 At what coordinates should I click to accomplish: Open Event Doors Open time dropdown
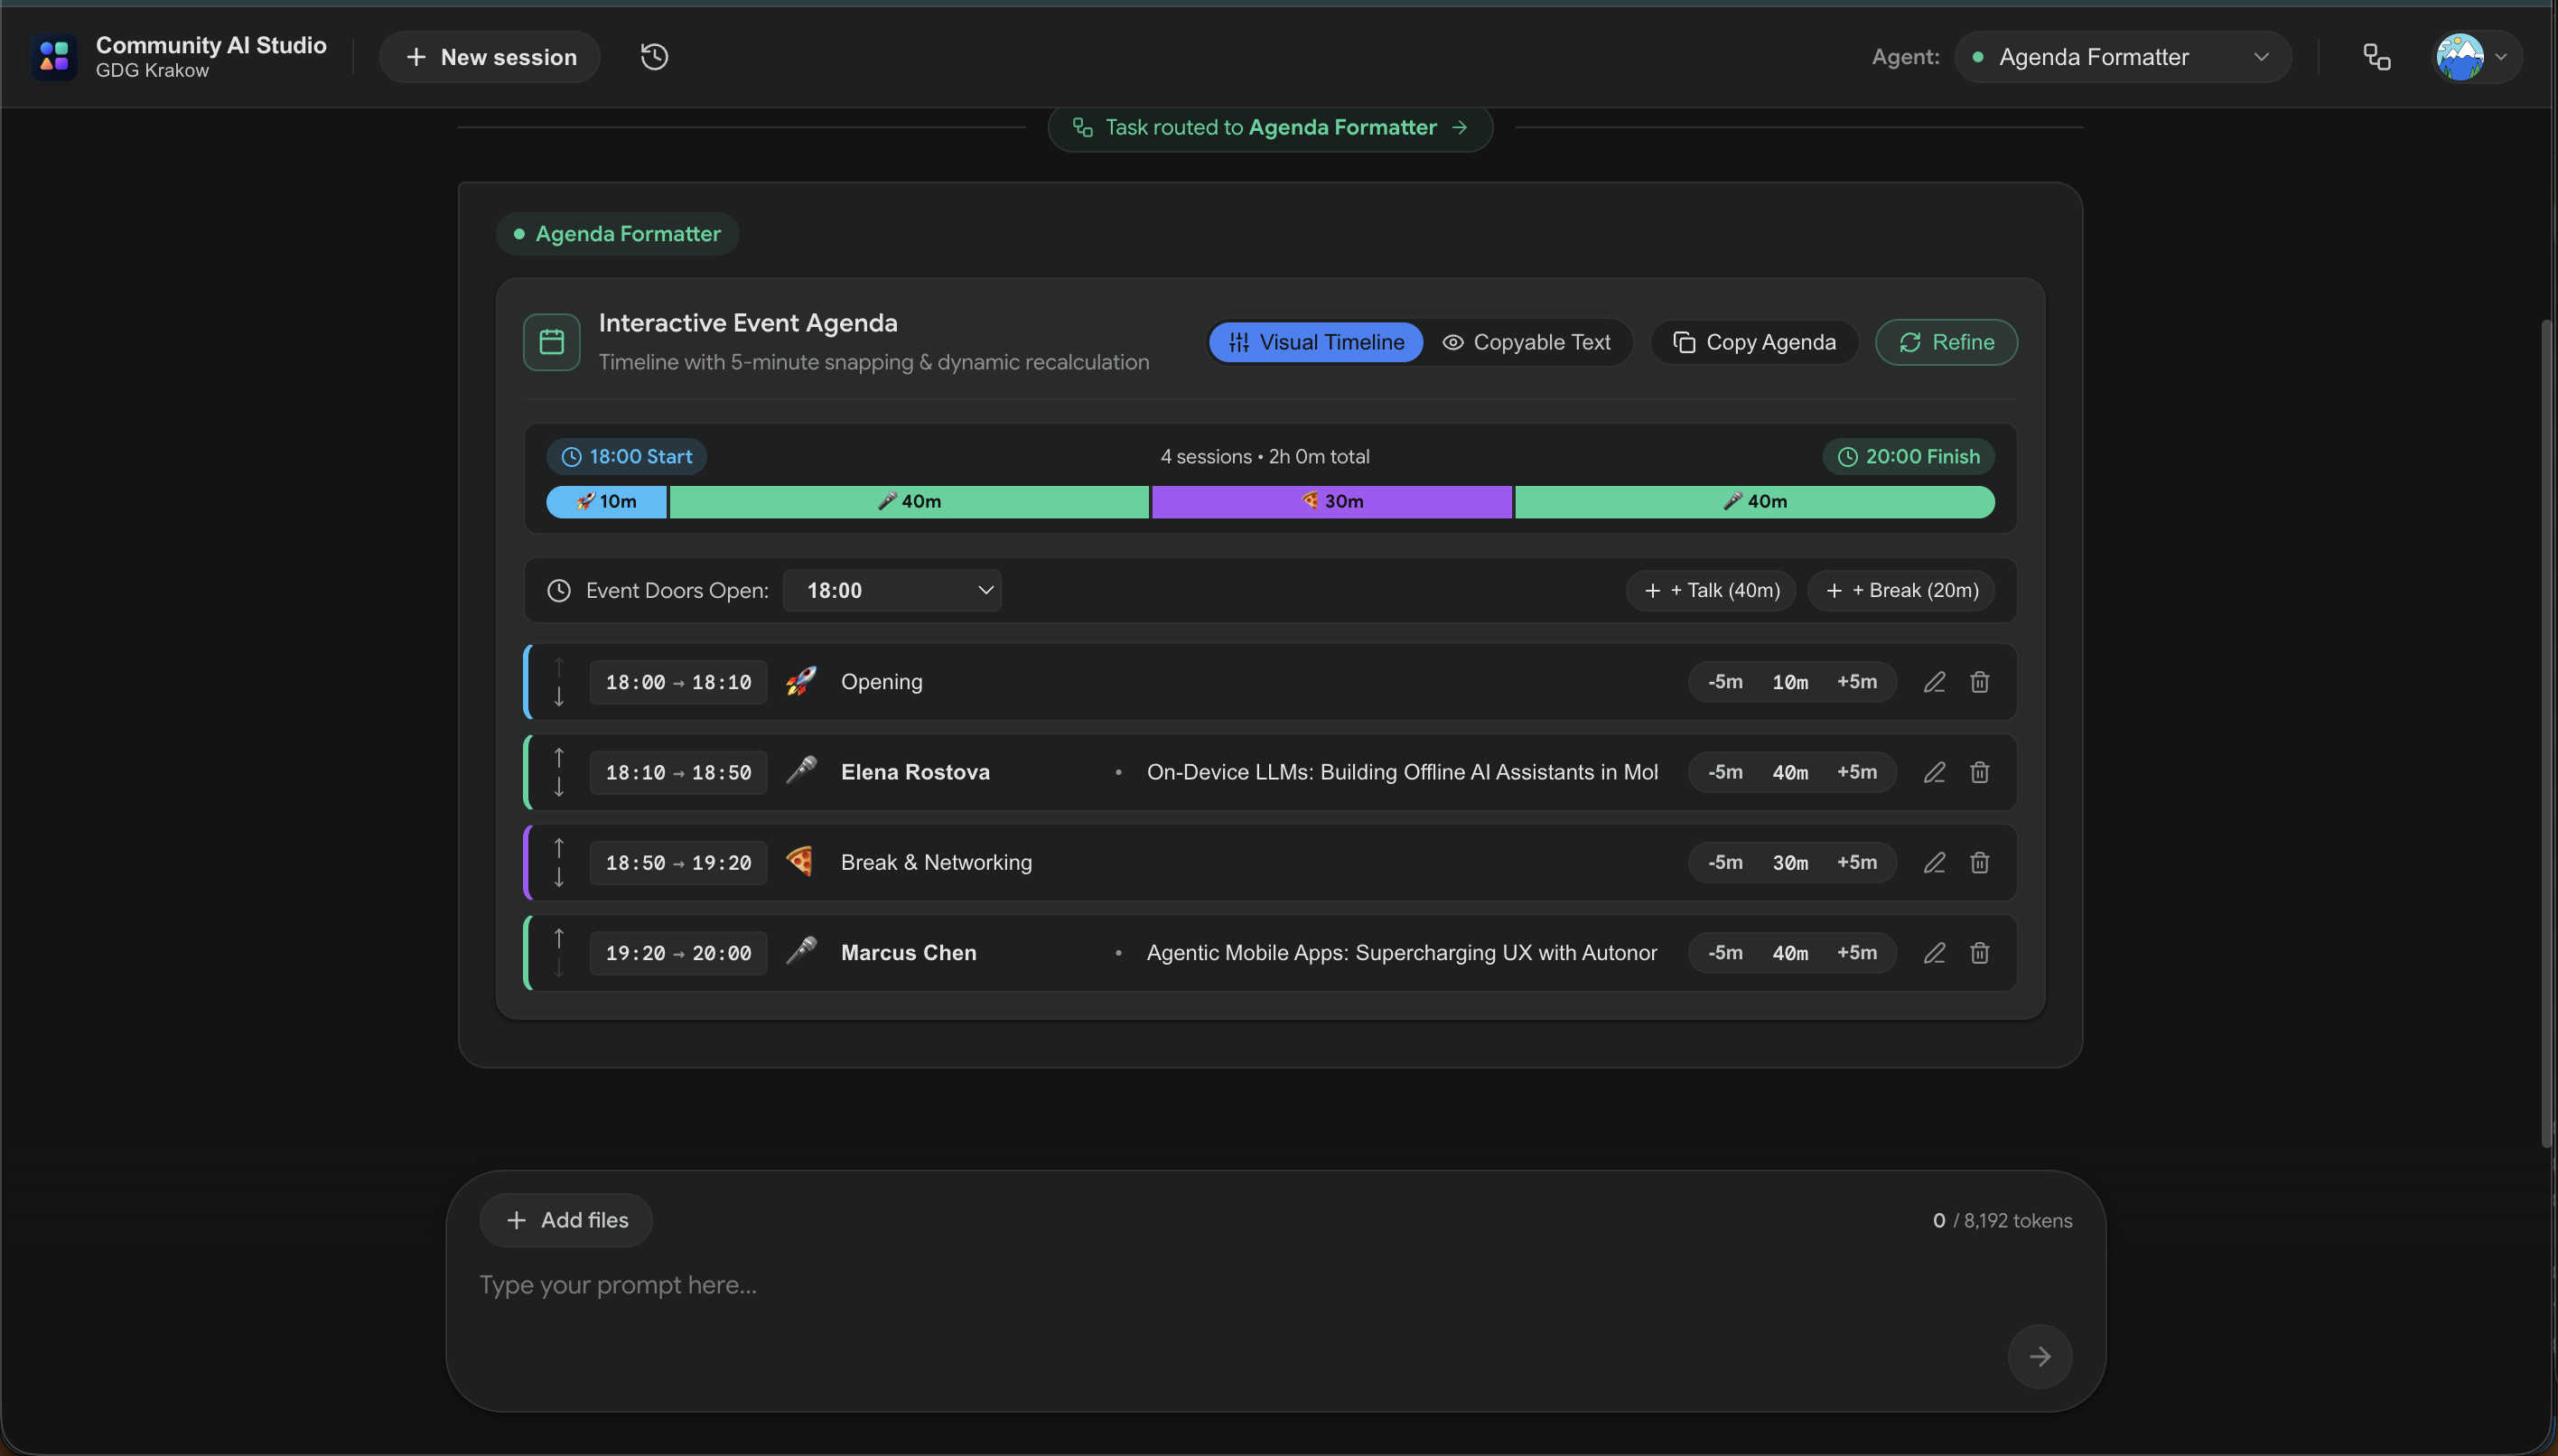(892, 590)
